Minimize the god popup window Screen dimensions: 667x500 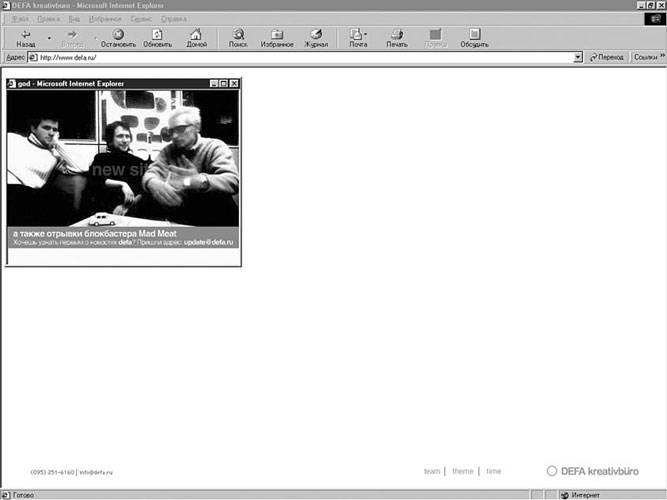(x=214, y=84)
